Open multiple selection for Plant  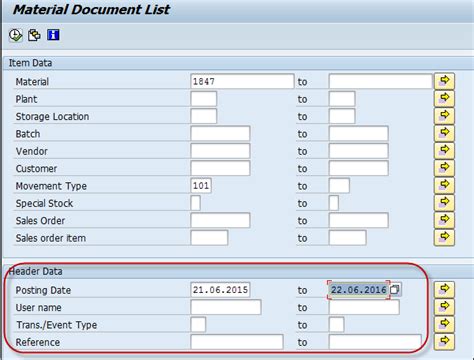pos(444,99)
